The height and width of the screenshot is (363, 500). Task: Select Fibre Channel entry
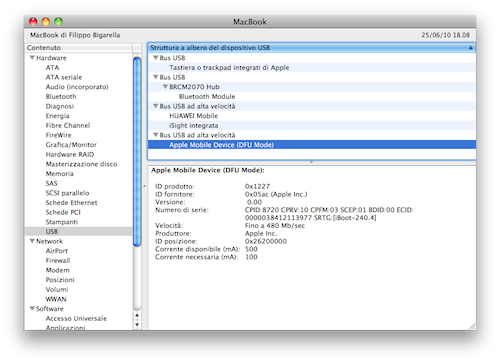coord(68,125)
